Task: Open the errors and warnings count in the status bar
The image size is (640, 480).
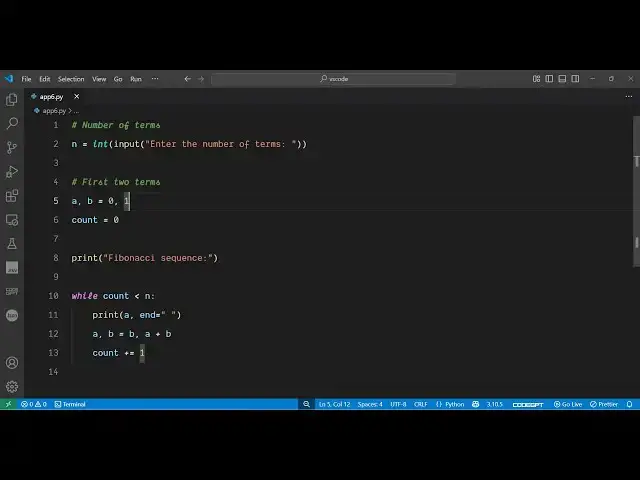Action: [x=34, y=404]
